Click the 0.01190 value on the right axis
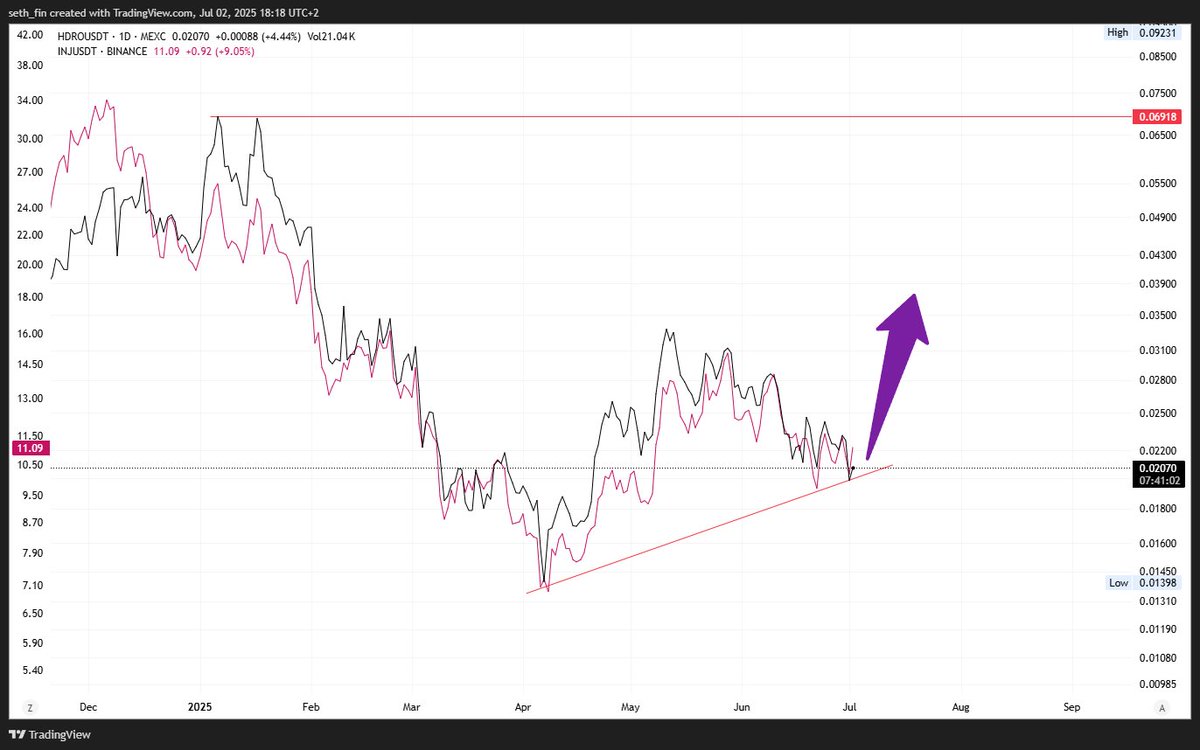 [x=1159, y=629]
